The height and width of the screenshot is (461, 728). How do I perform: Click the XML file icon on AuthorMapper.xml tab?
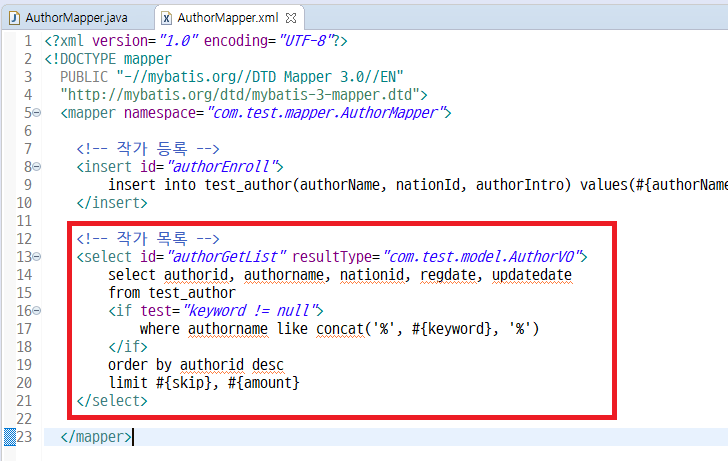pyautogui.click(x=166, y=18)
